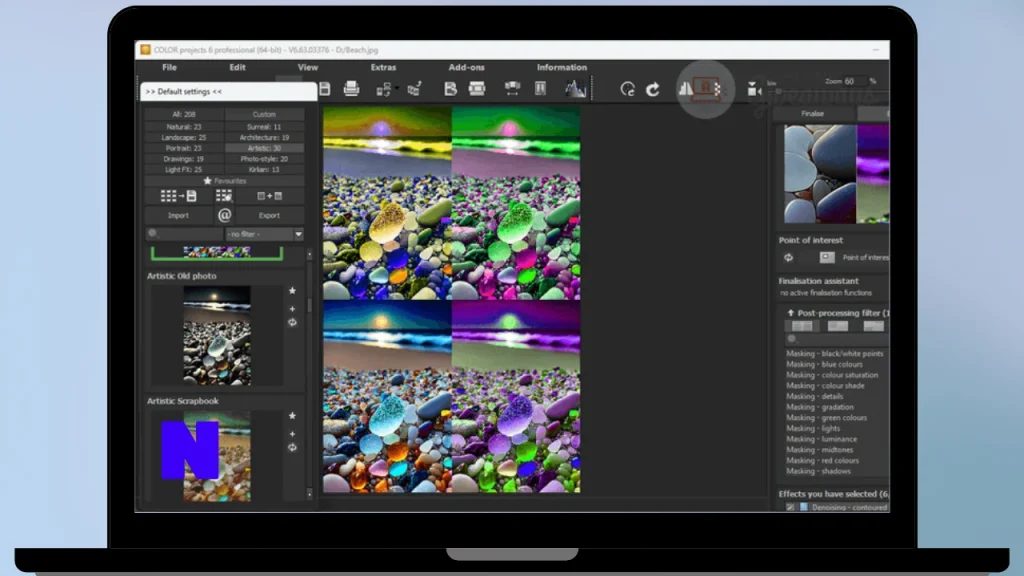Click the horizontal-arrows toolbar icon

[x=512, y=88]
